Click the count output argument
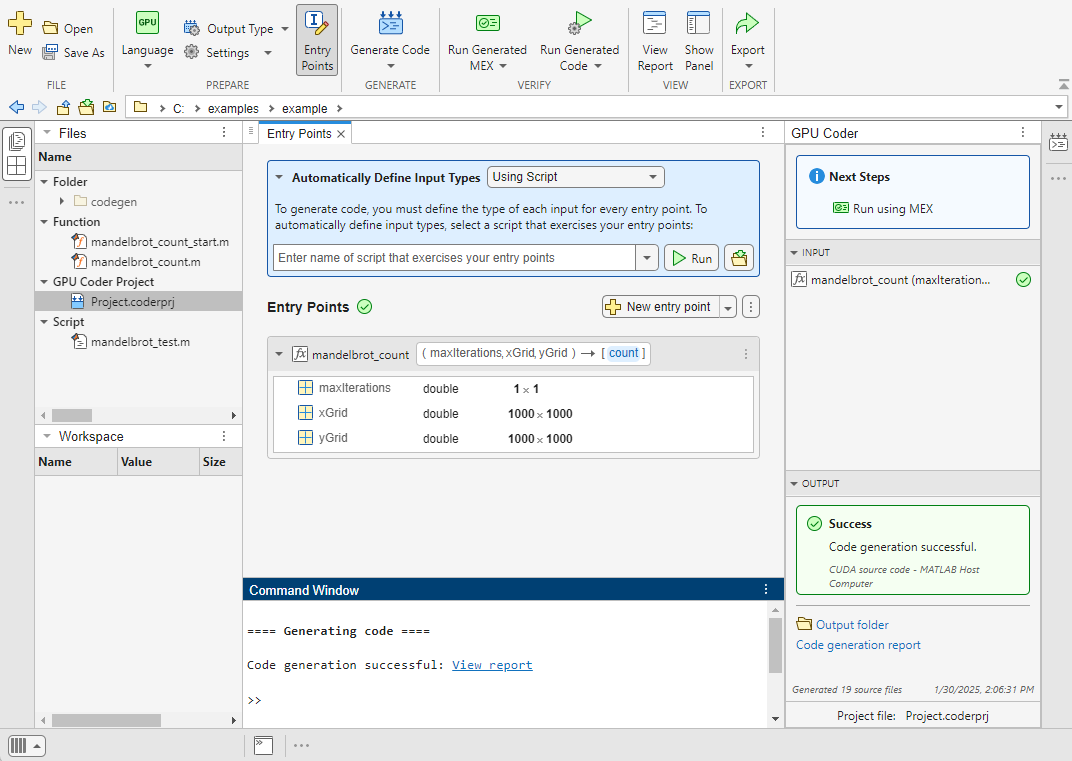 [624, 353]
